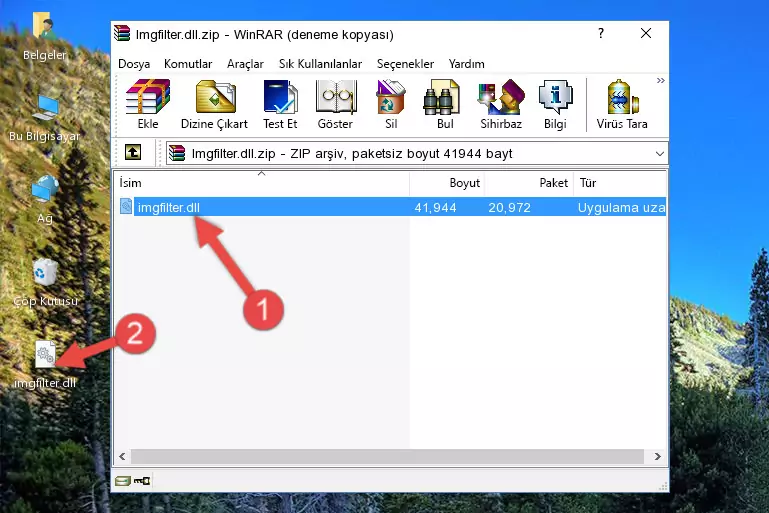Sort by the Paket column header

529,183
